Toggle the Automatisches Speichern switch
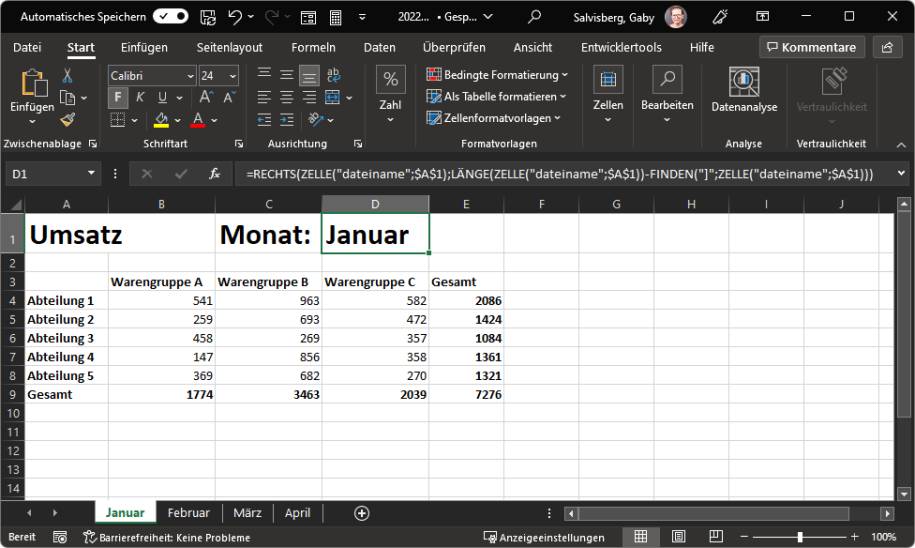Screen dimensions: 915x548 (x=170, y=17)
